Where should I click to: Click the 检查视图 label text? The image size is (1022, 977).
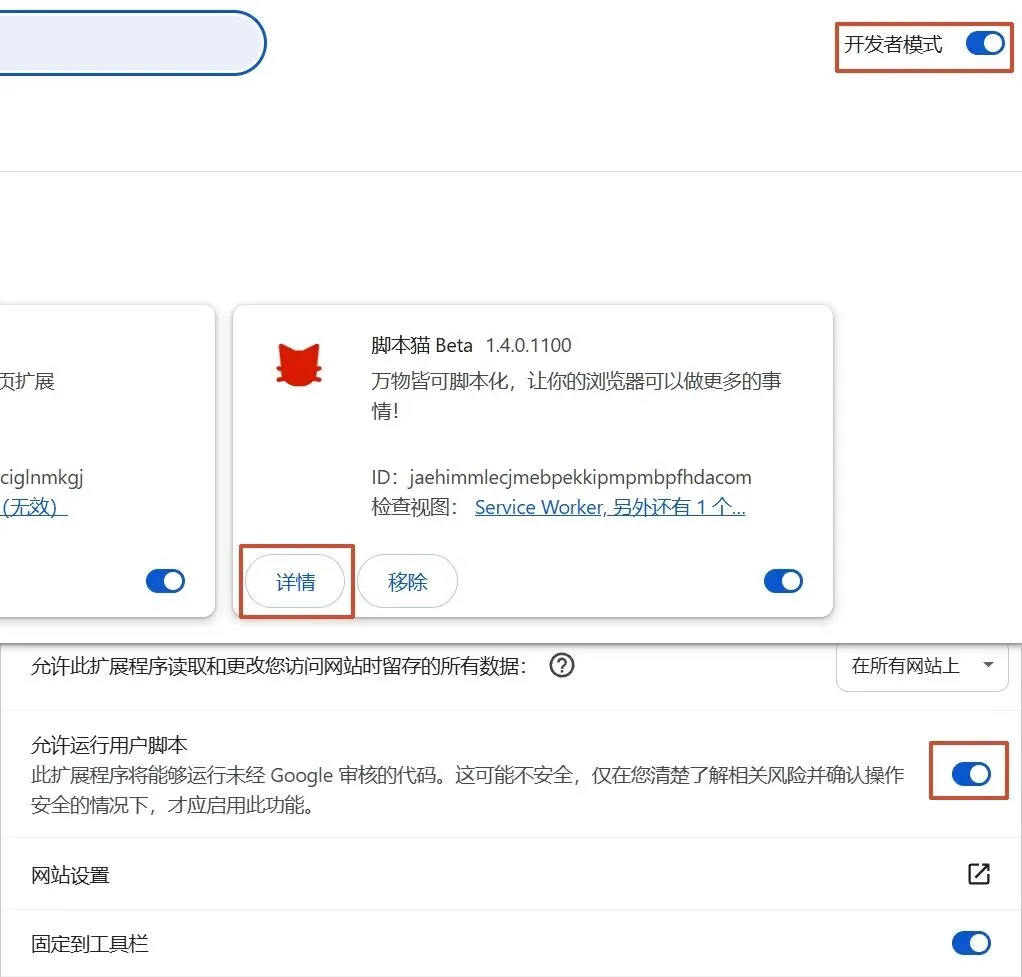[416, 506]
